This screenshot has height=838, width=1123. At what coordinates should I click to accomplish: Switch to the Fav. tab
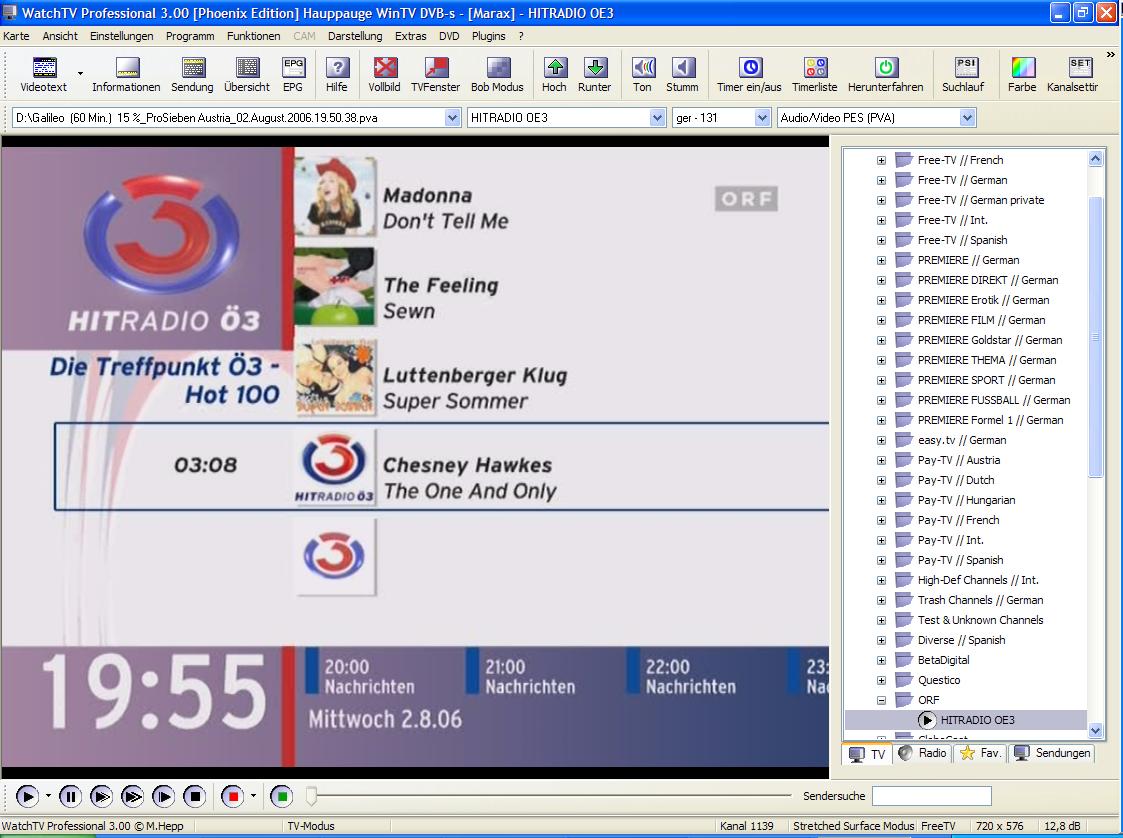[x=980, y=753]
